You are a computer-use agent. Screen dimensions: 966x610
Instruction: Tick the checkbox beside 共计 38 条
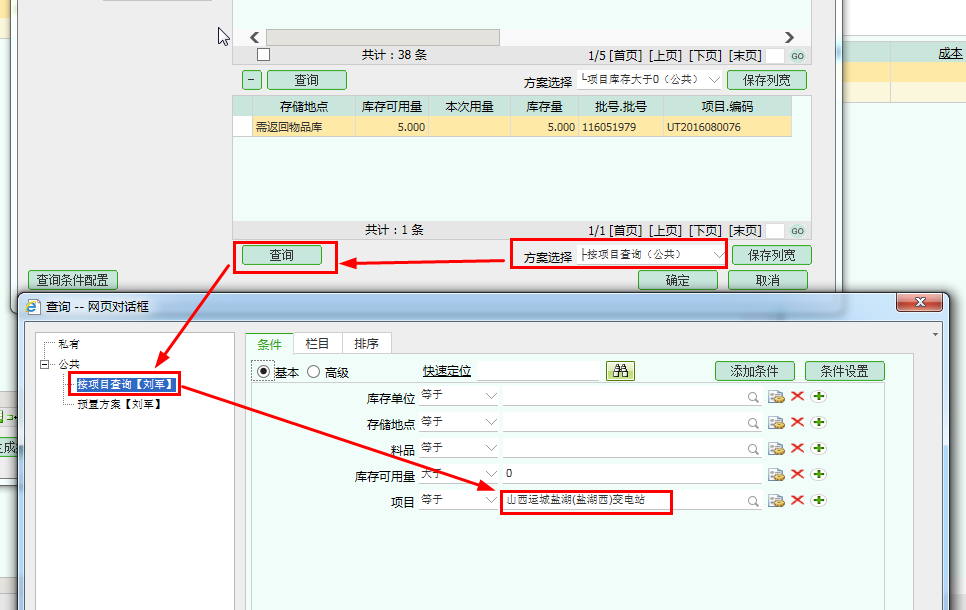point(263,55)
